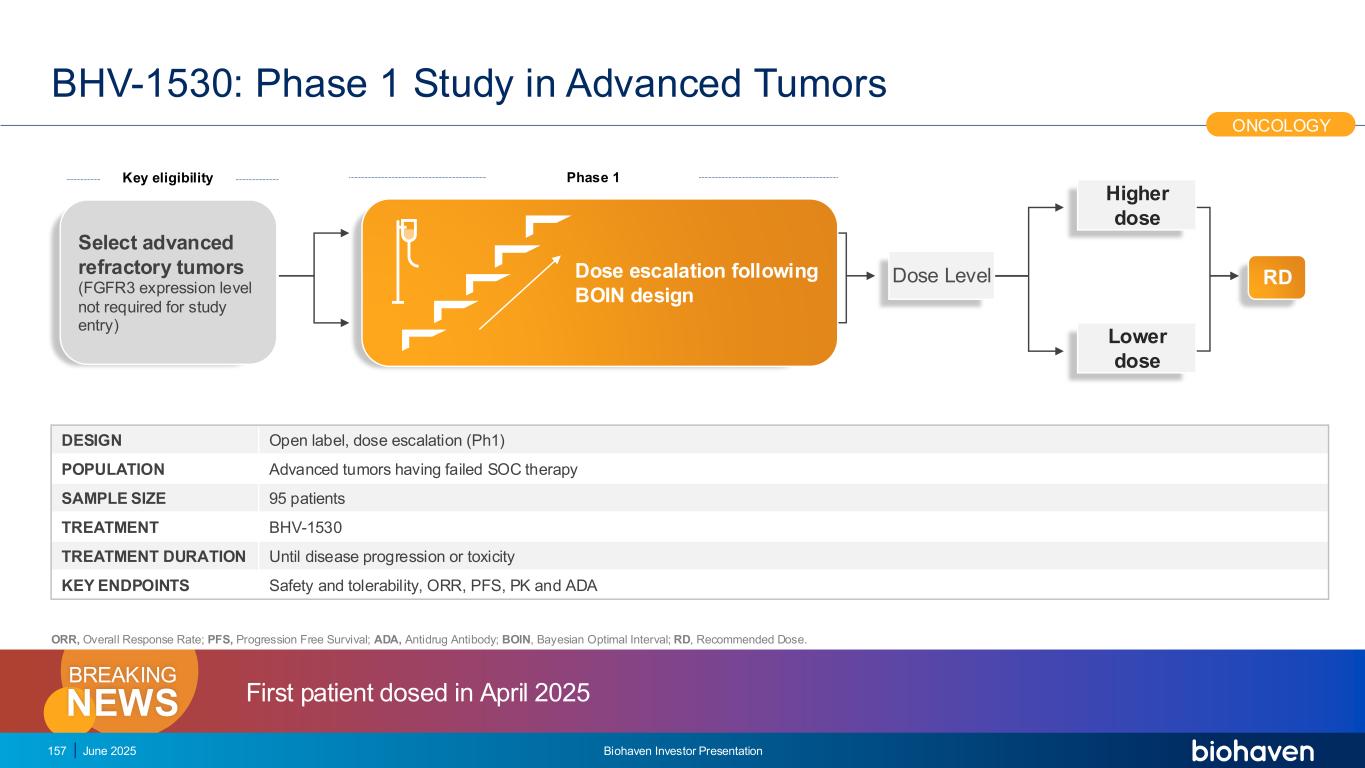Screen dimensions: 1365x768
Task: Click the dose escalation staircase graphic
Action: tap(486, 283)
